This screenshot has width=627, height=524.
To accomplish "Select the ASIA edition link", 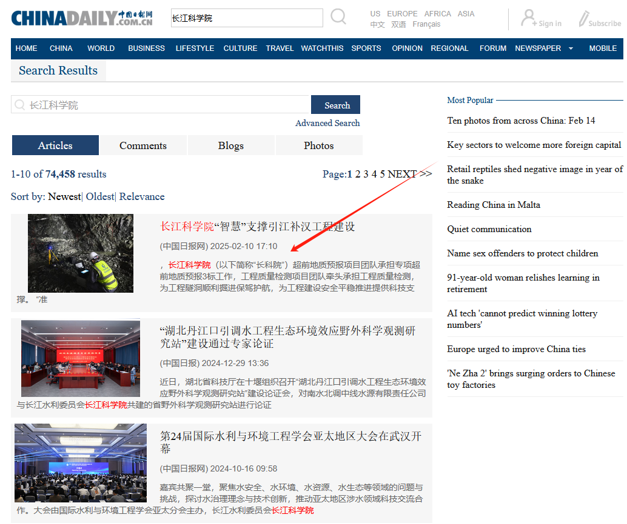I will coord(466,14).
